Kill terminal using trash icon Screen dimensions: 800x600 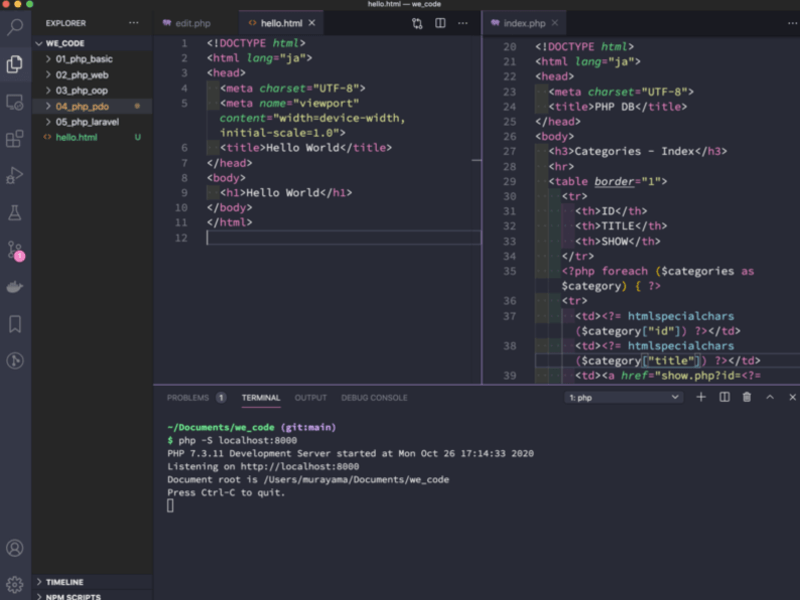[x=747, y=397]
